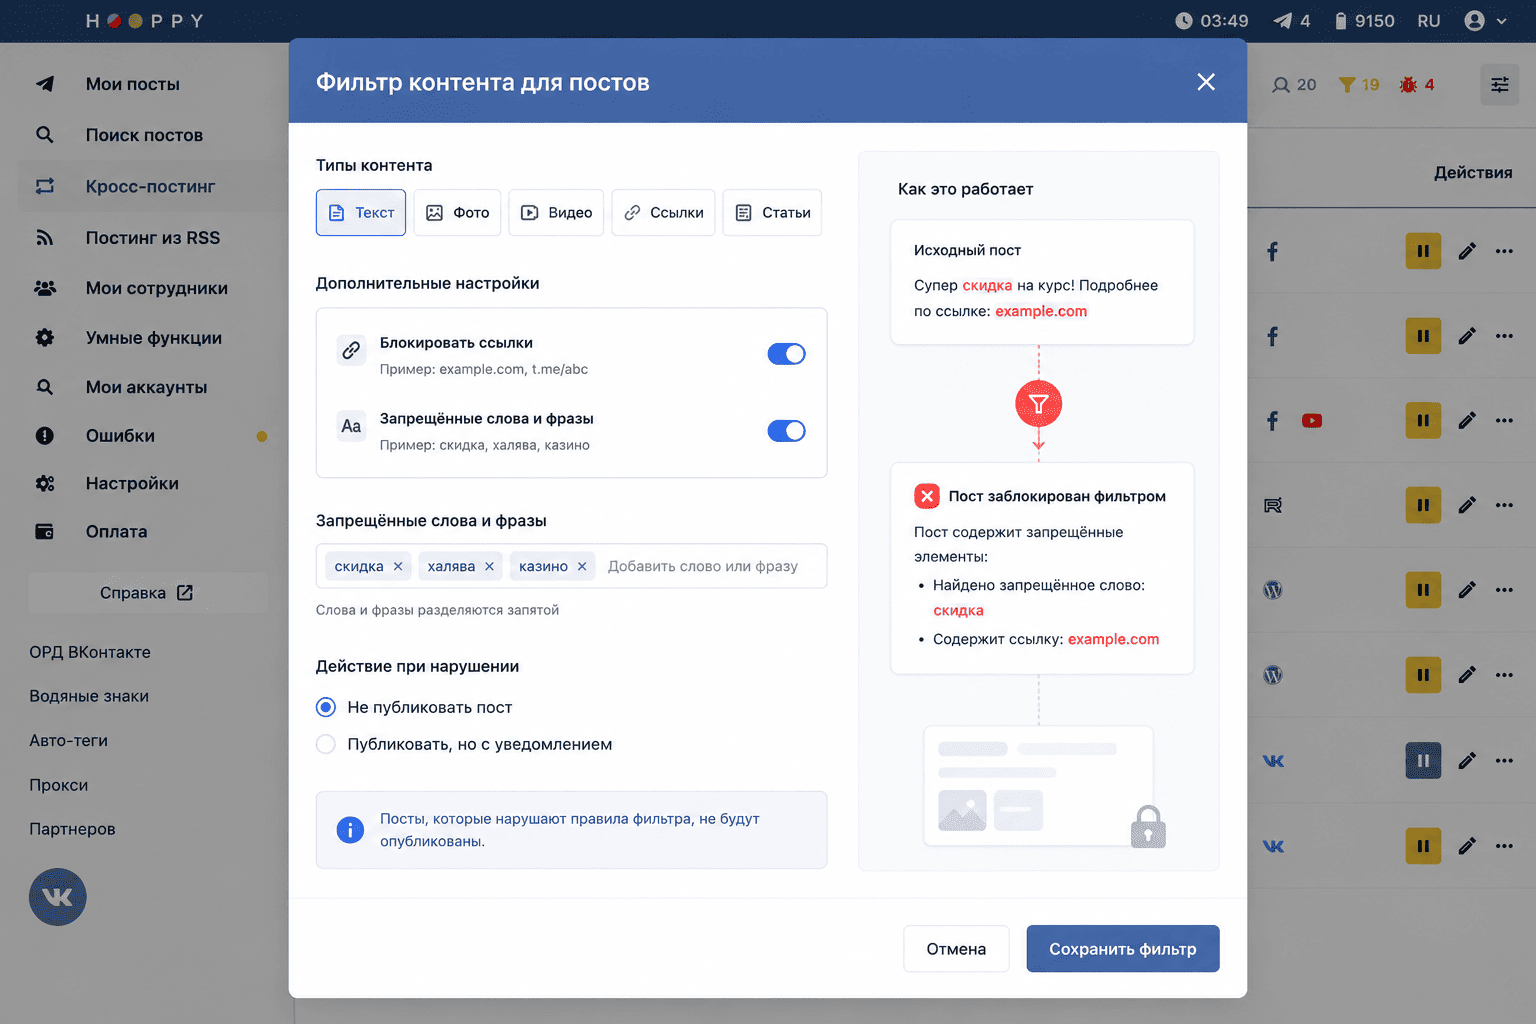1536x1024 pixels.
Task: Click the Действия column header
Action: click(x=1473, y=173)
